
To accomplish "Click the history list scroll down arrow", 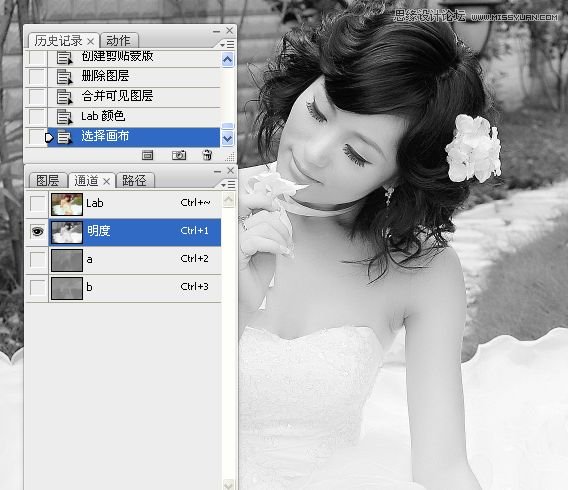I will 227,138.
